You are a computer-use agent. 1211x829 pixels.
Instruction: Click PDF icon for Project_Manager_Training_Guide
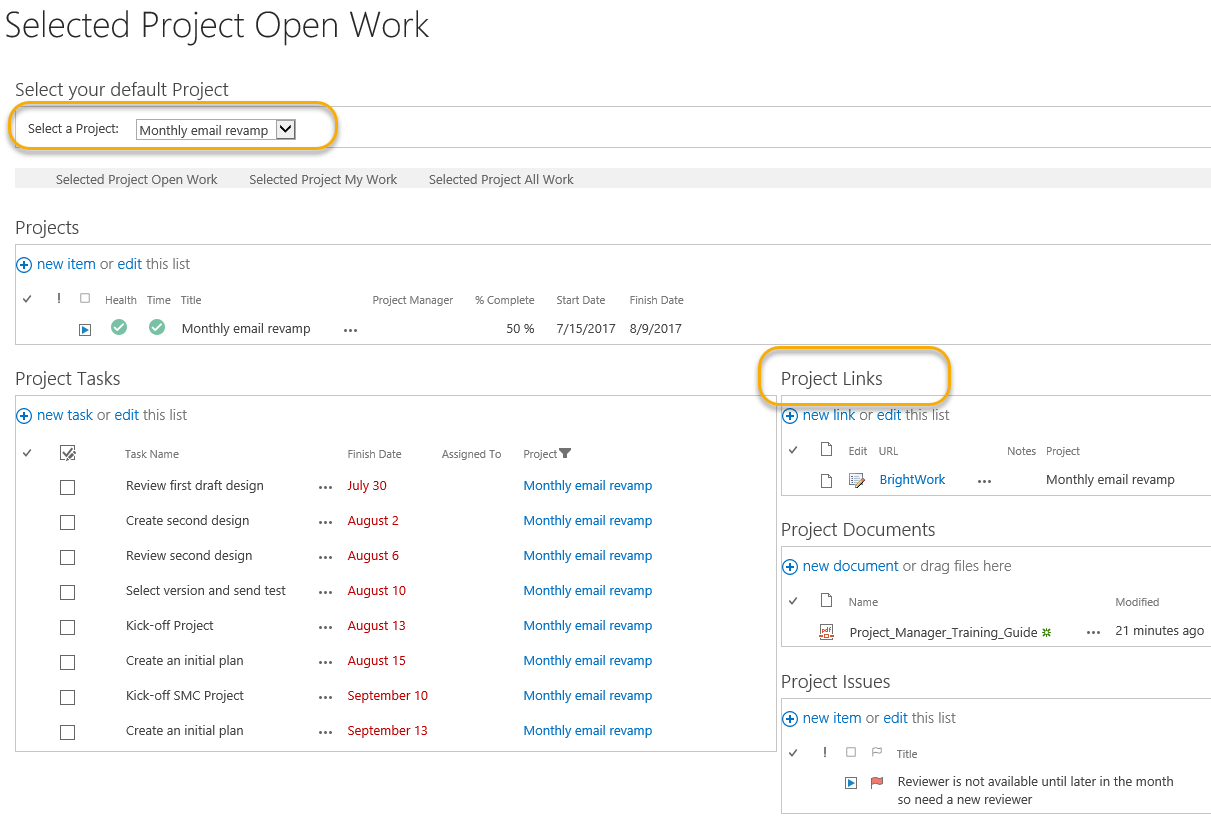827,632
